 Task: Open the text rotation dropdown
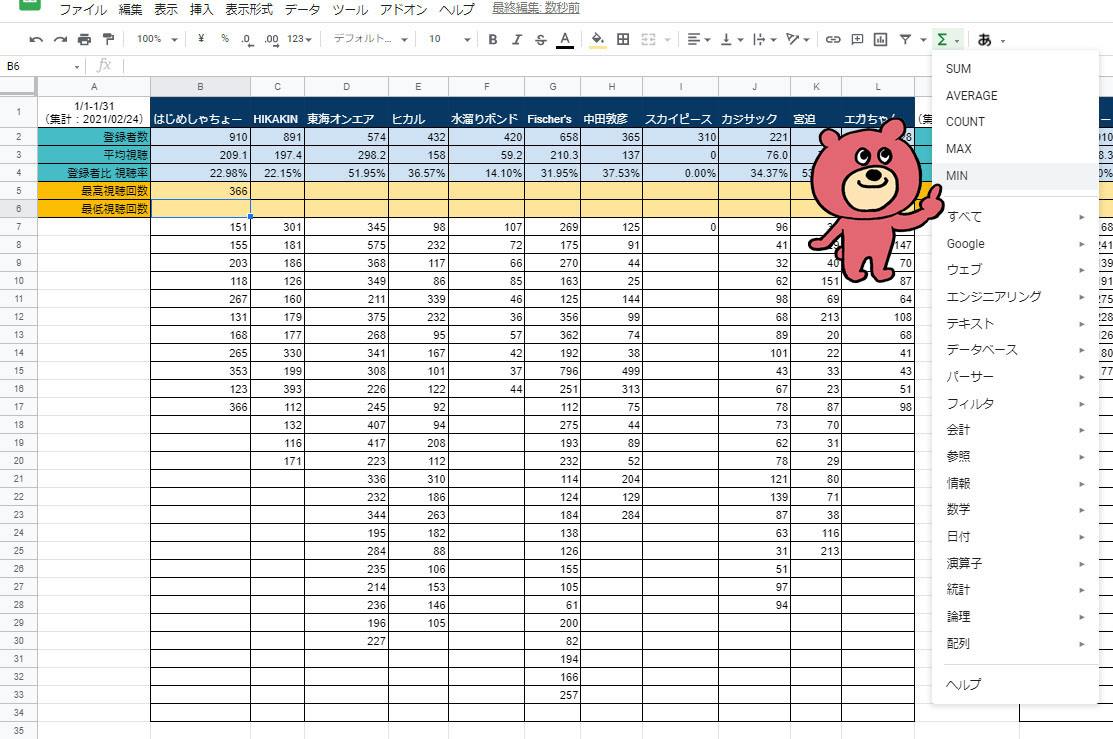point(798,40)
